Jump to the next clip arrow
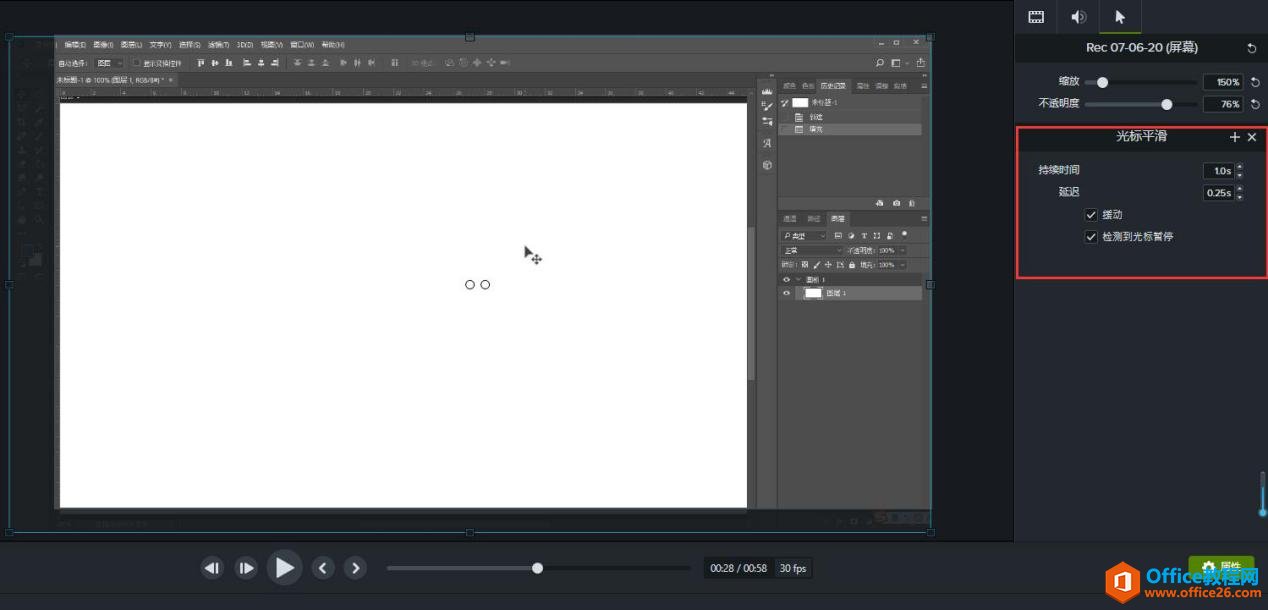1268x610 pixels. (355, 568)
